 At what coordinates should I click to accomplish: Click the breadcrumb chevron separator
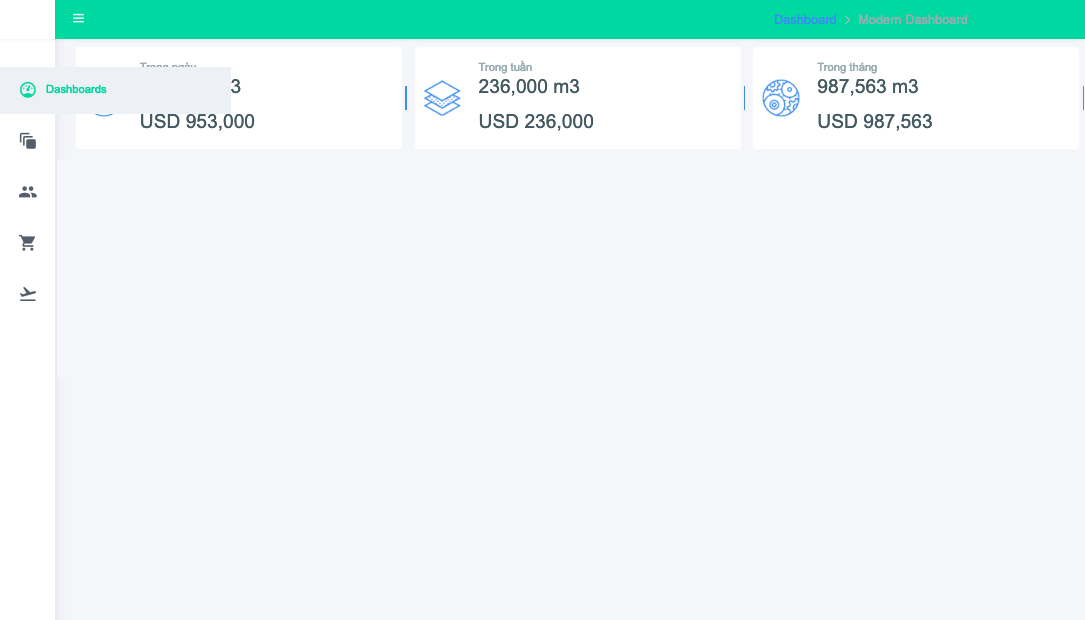point(847,20)
